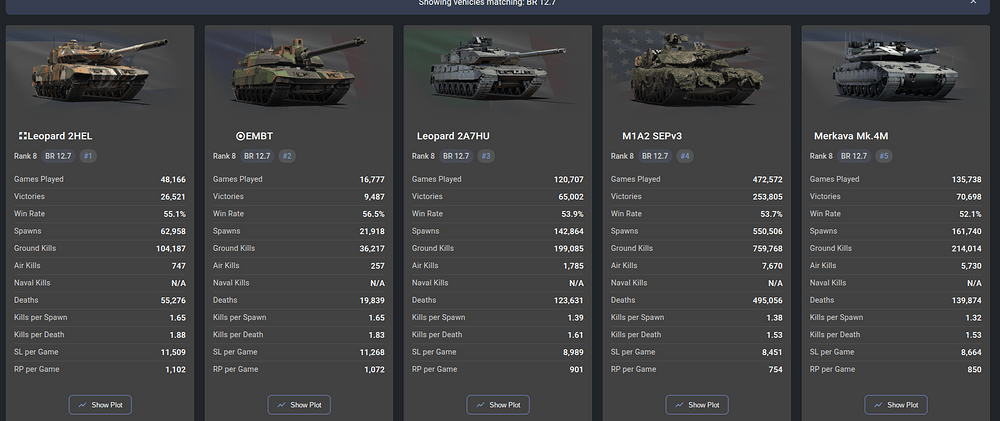Click the Merkava Mk.4M vehicle name
The width and height of the screenshot is (1000, 421).
click(851, 136)
